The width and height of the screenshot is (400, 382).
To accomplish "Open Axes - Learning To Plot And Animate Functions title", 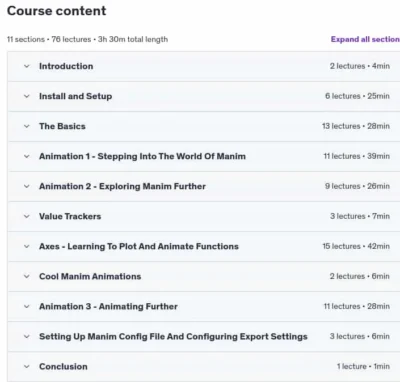I will 139,246.
